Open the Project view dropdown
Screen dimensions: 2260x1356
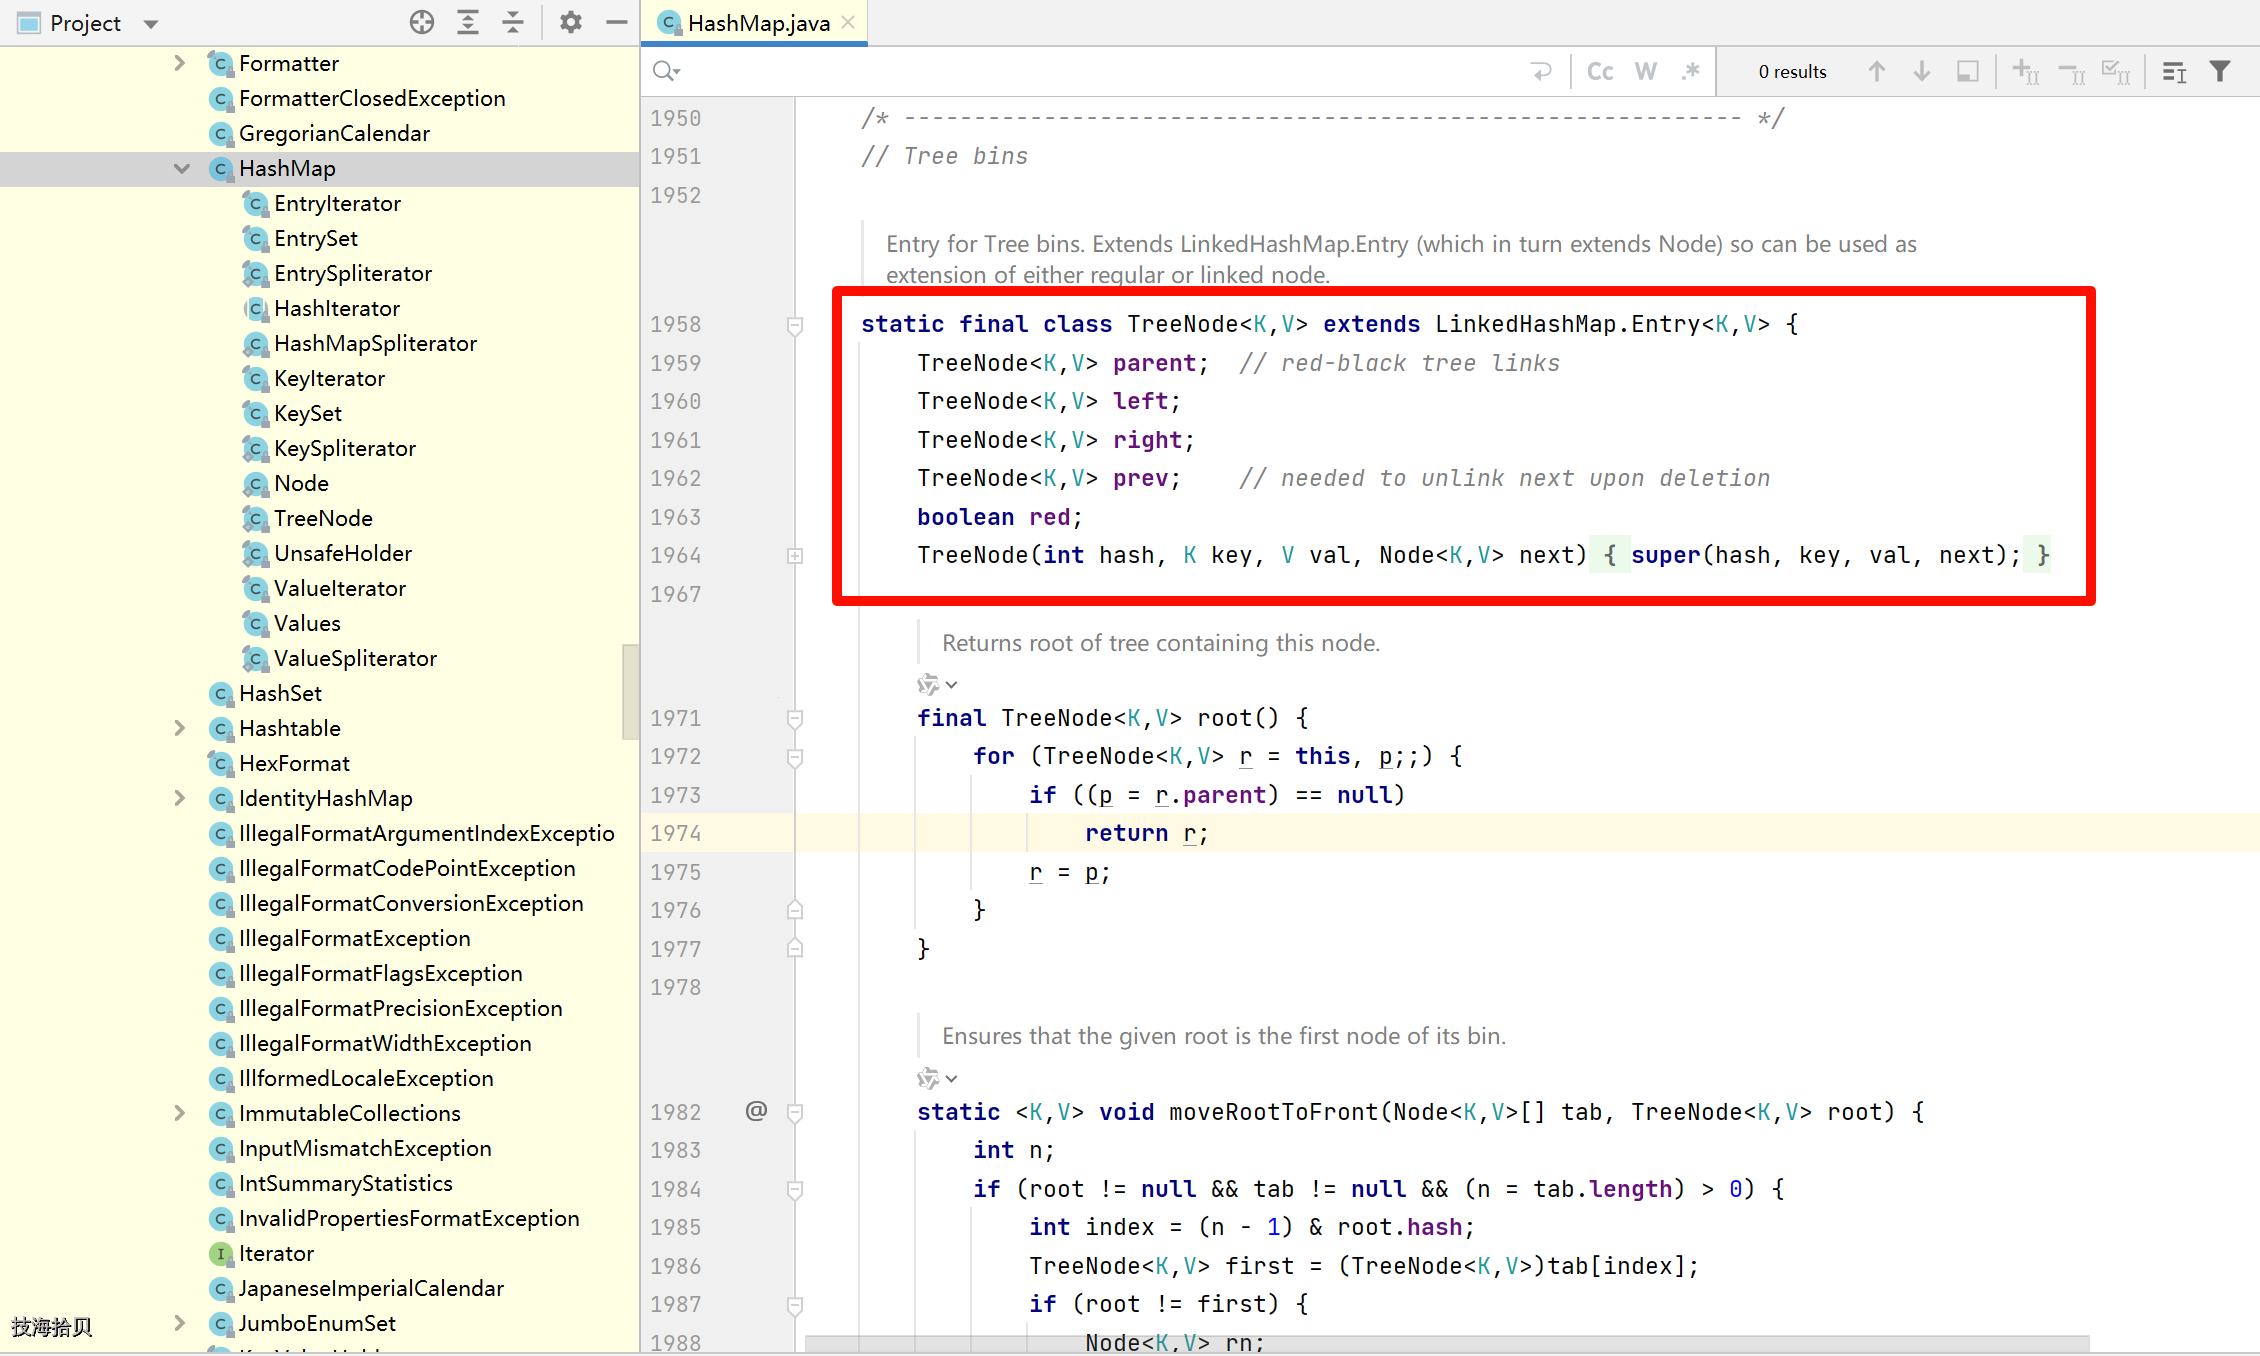(x=151, y=24)
